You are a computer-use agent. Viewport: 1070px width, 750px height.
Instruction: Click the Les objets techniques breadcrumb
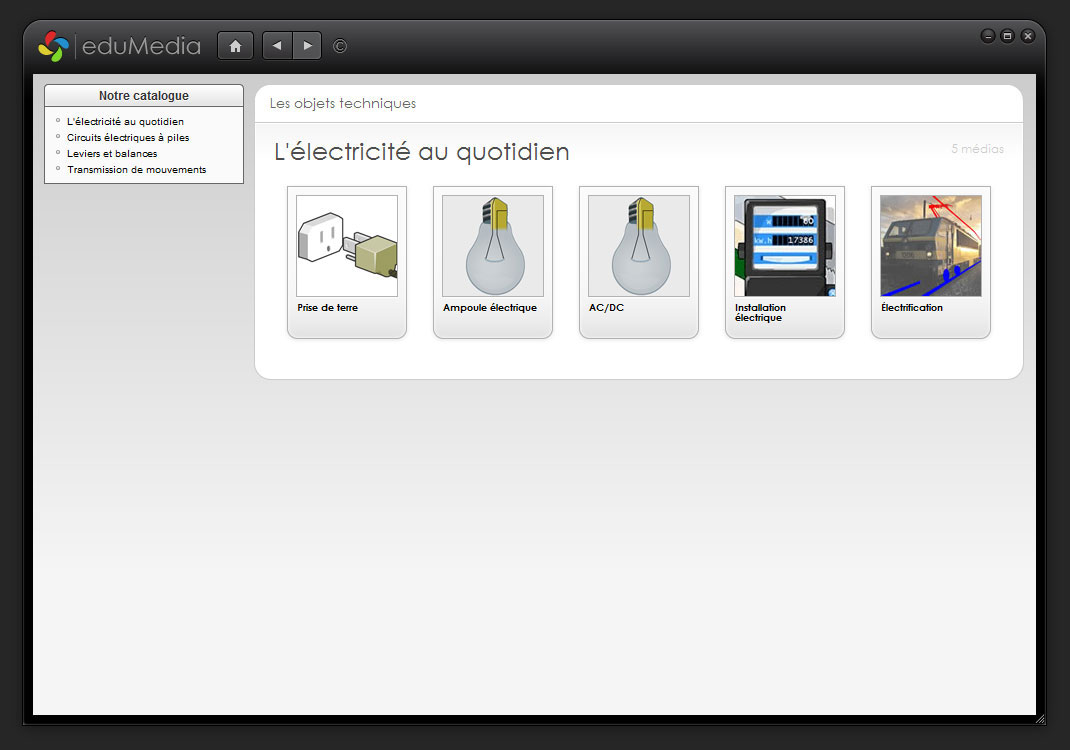[343, 104]
